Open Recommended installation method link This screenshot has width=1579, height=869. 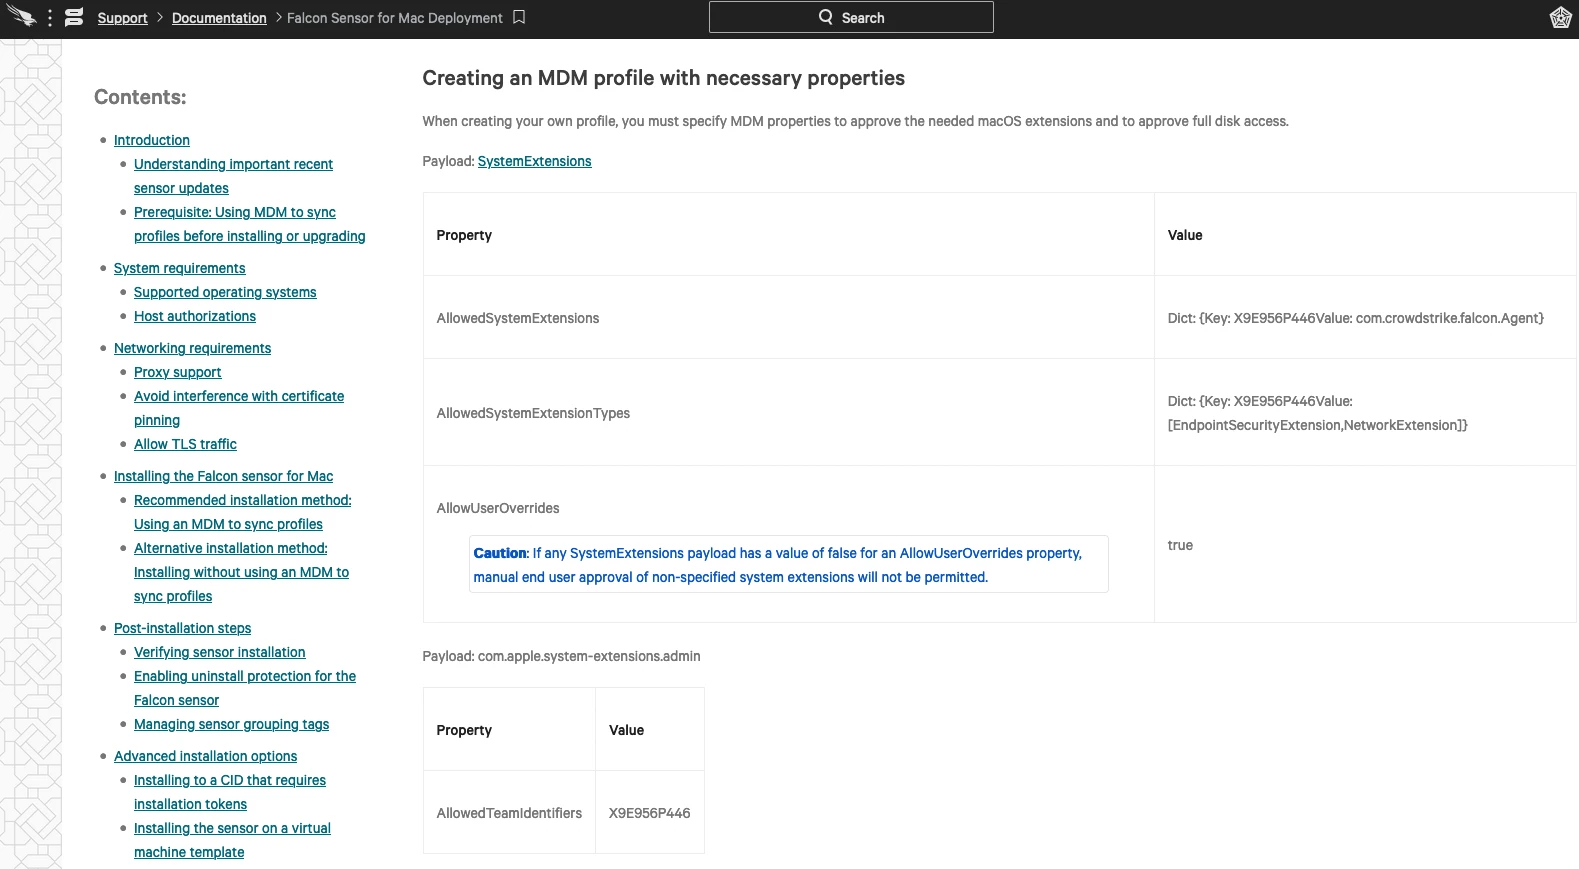[x=243, y=512]
